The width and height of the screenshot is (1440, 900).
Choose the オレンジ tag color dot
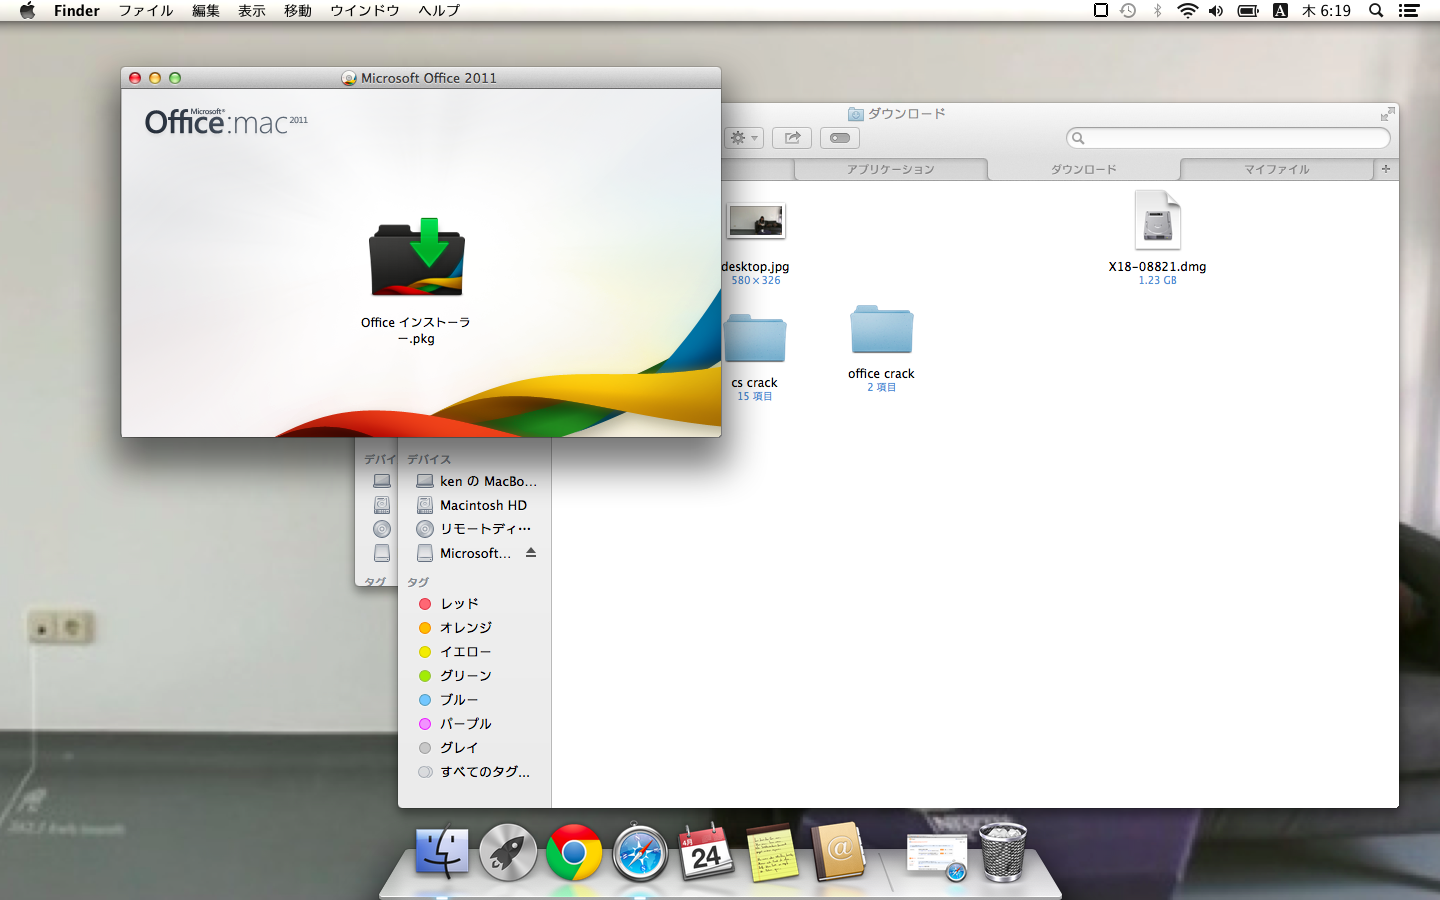pos(425,628)
